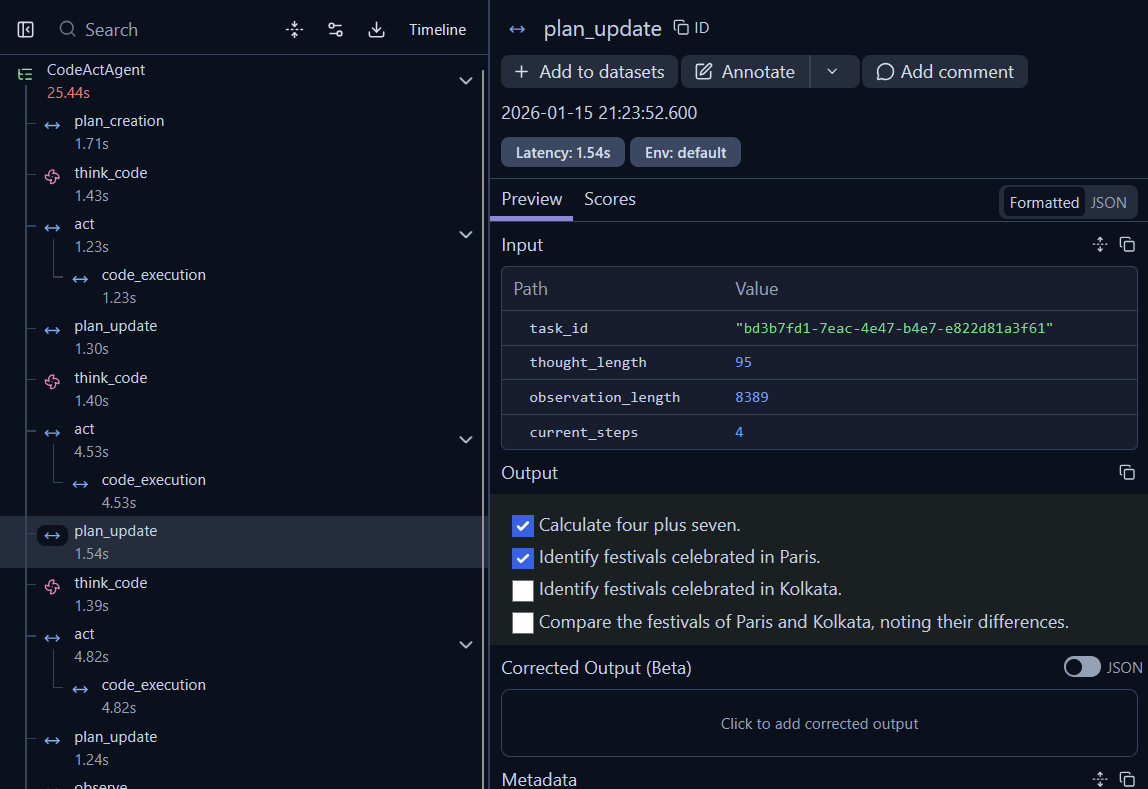This screenshot has height=789, width=1148.
Task: Switch to Timeline view
Action: (437, 29)
